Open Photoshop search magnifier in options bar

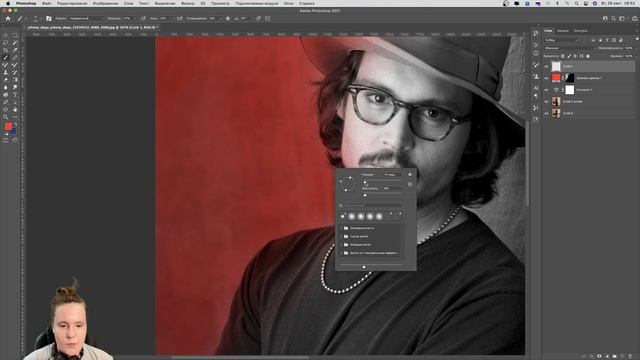(x=613, y=18)
